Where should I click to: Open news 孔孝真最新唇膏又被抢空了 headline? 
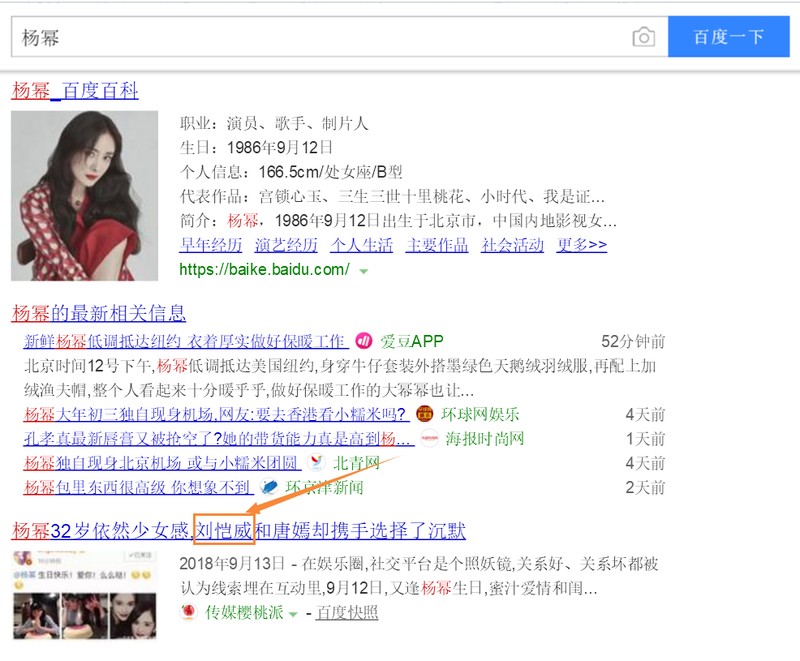pos(219,439)
